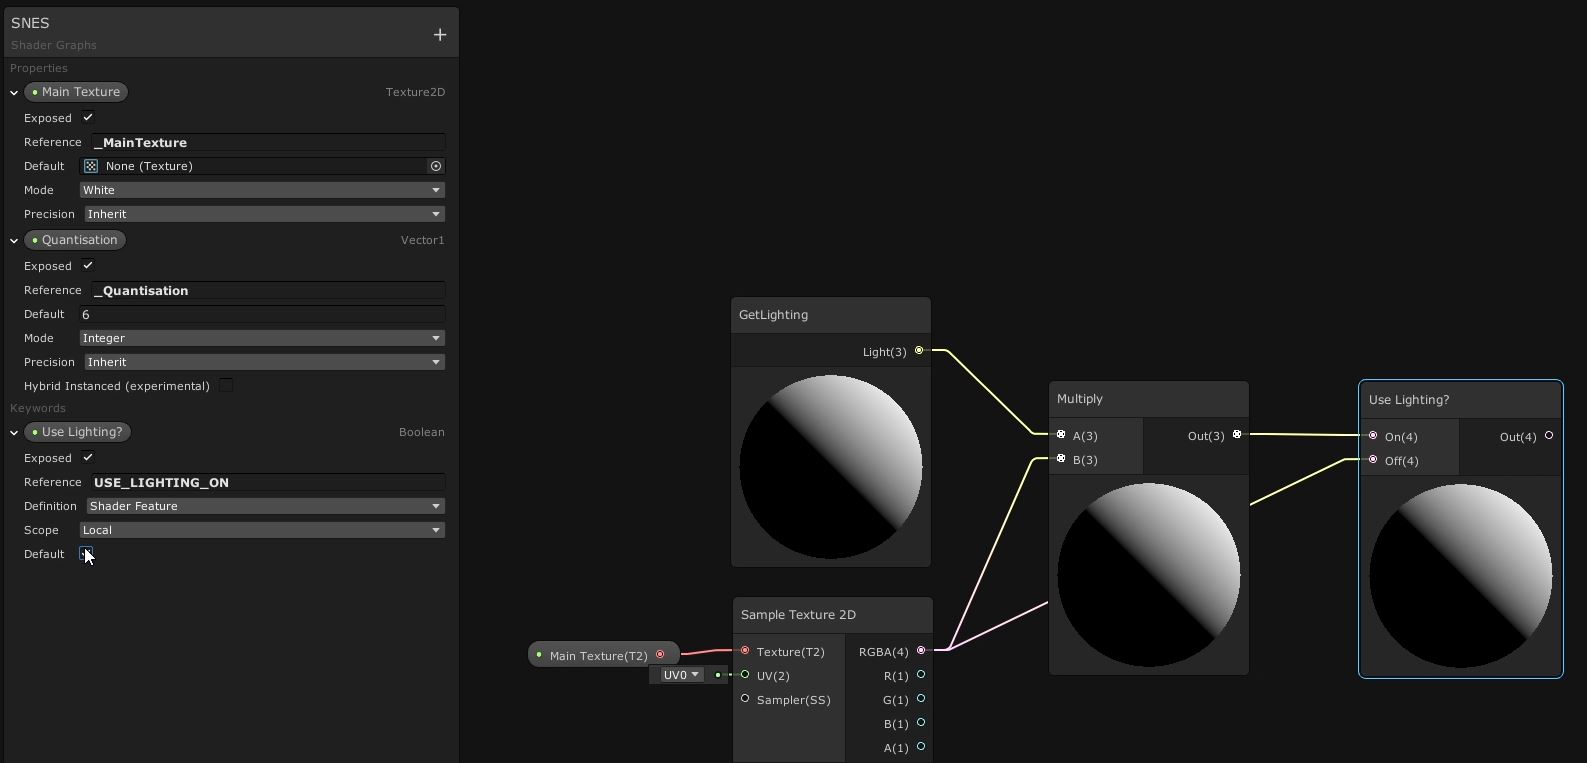Open the Quantisation Mode dropdown showing Integer

click(262, 338)
